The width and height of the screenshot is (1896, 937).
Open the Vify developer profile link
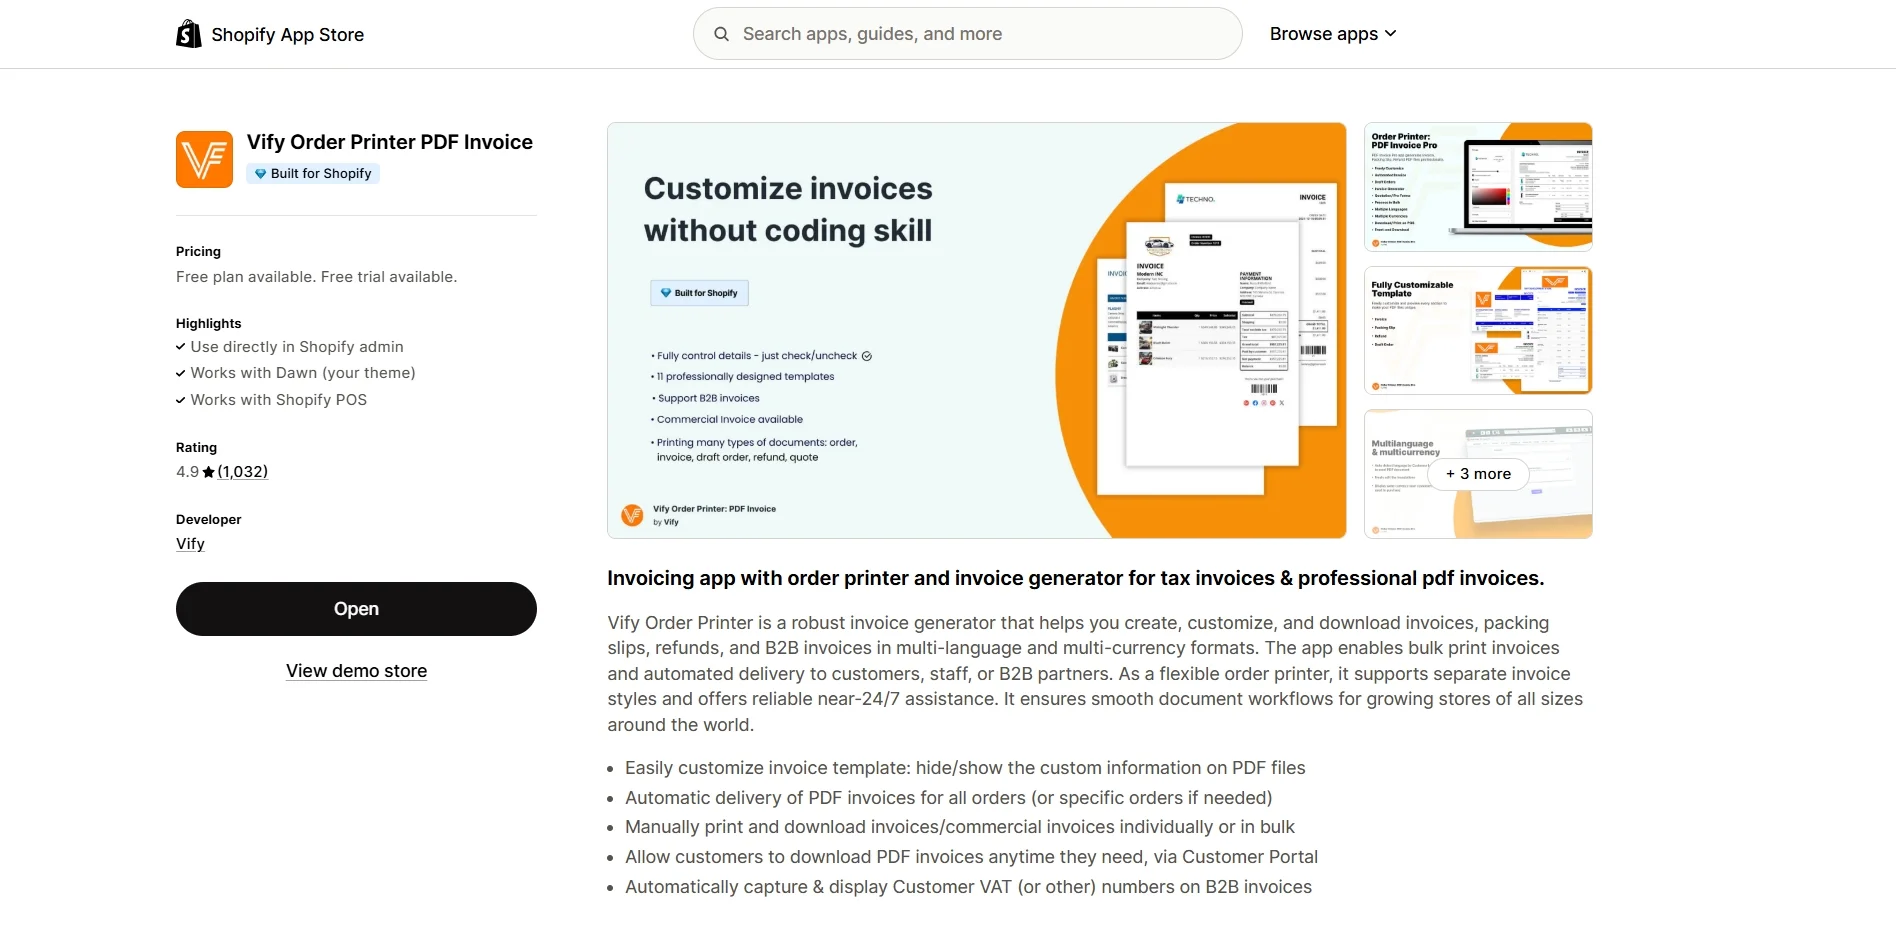coord(190,543)
